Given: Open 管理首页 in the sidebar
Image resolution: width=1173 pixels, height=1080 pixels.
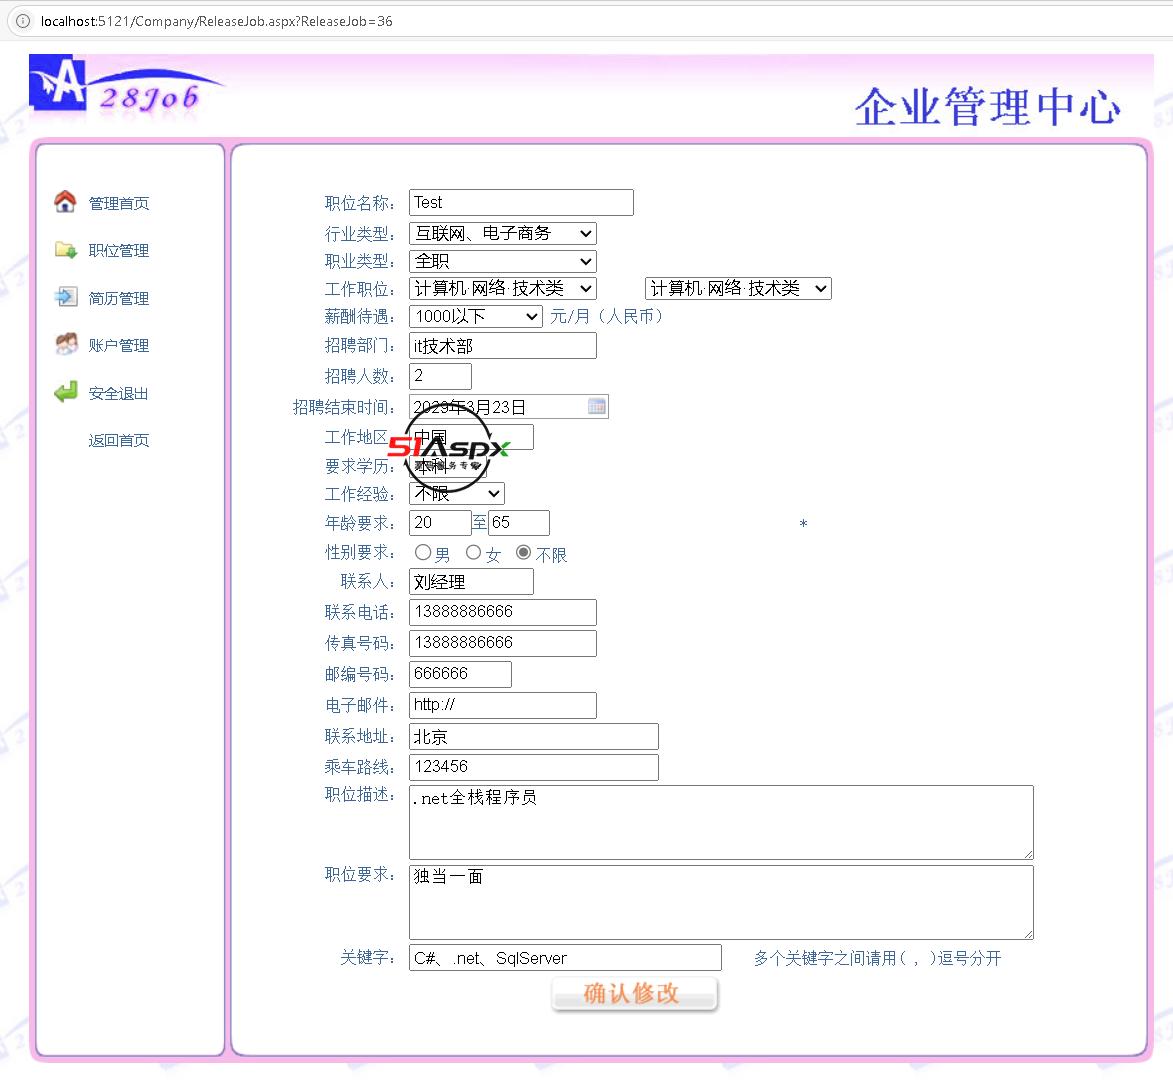Looking at the screenshot, I should [118, 203].
